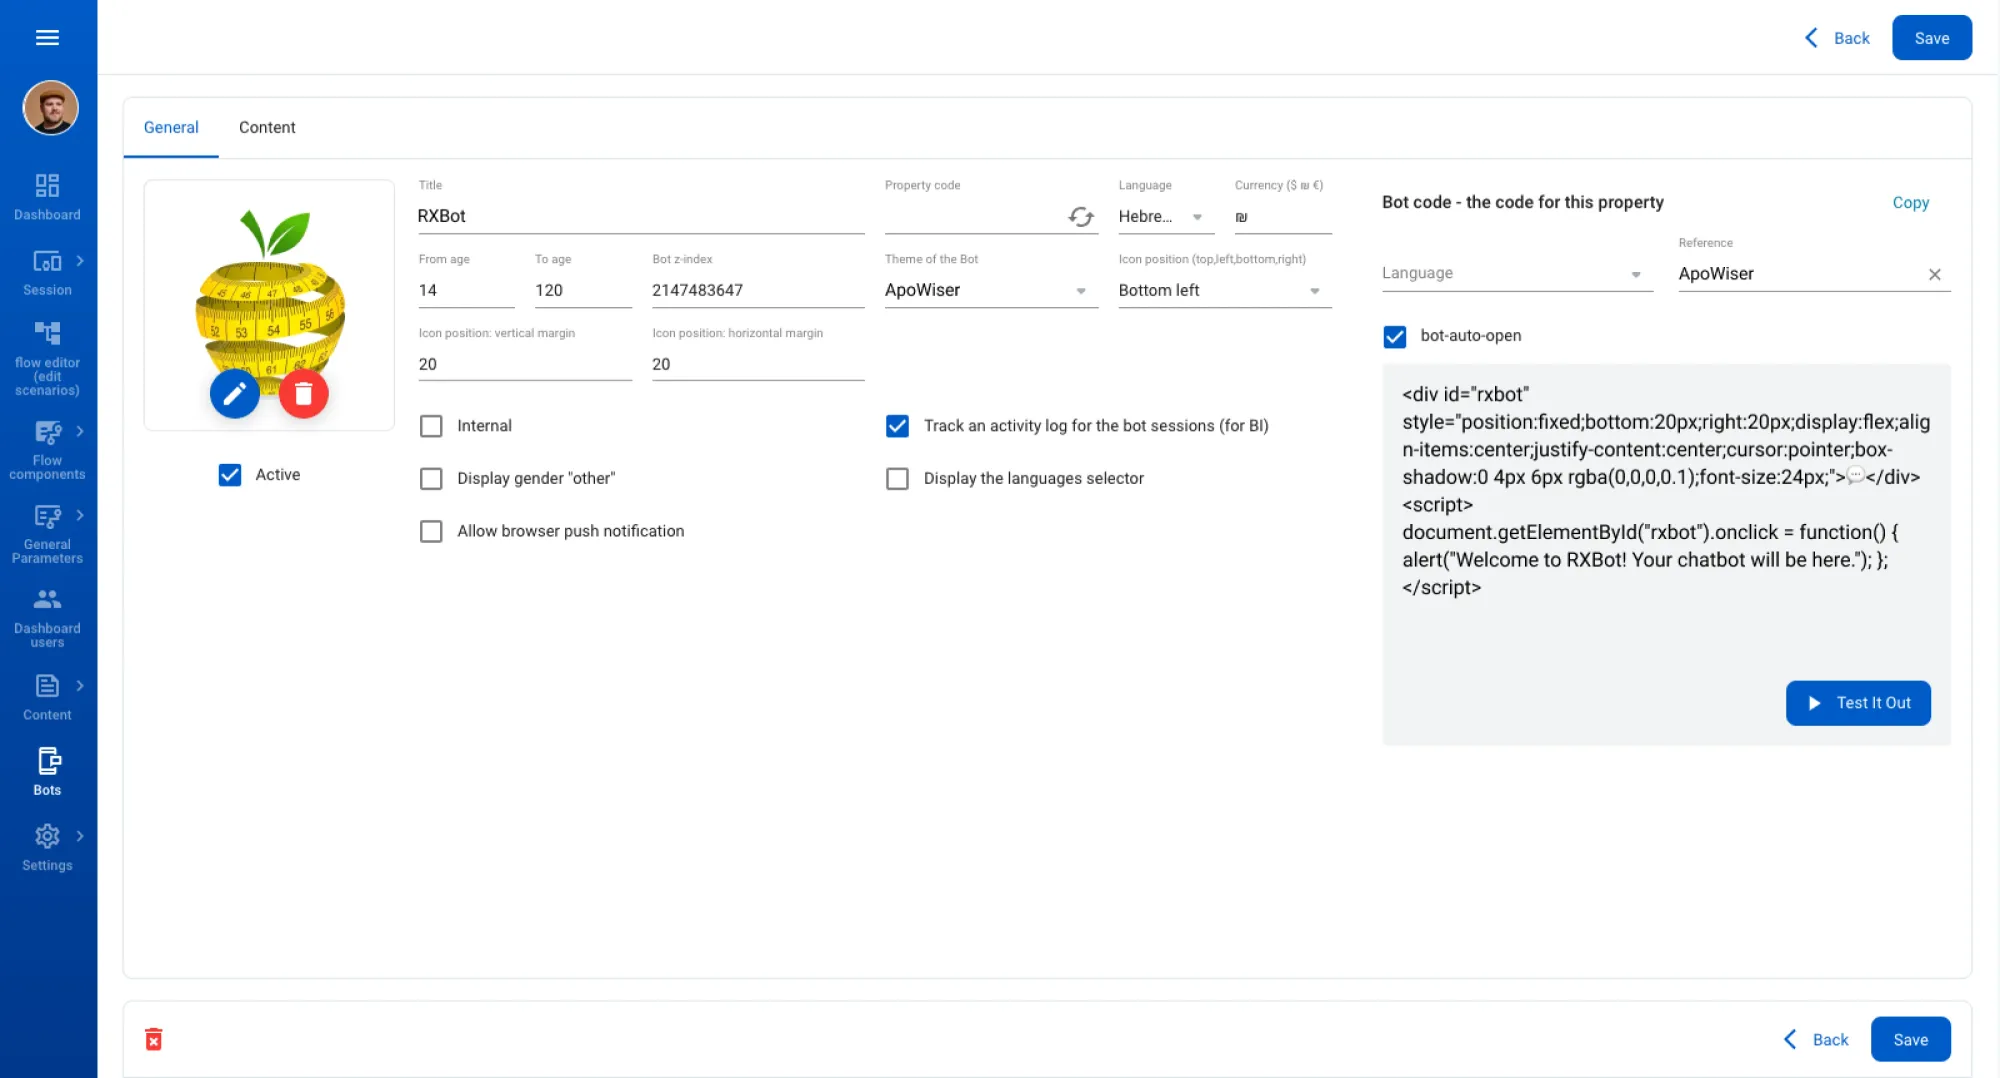
Task: Delete this bot with bottom trash icon
Action: 153,1039
